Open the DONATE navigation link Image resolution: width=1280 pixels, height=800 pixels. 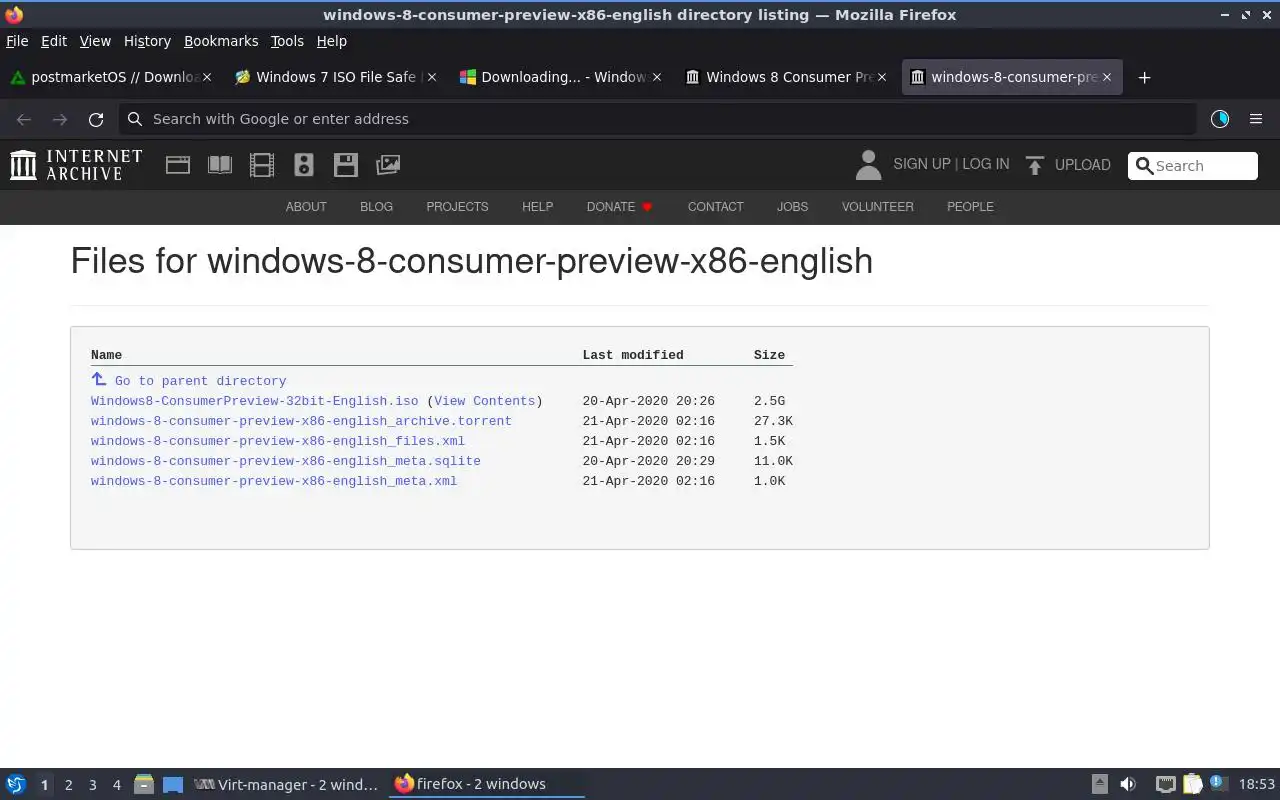point(620,207)
